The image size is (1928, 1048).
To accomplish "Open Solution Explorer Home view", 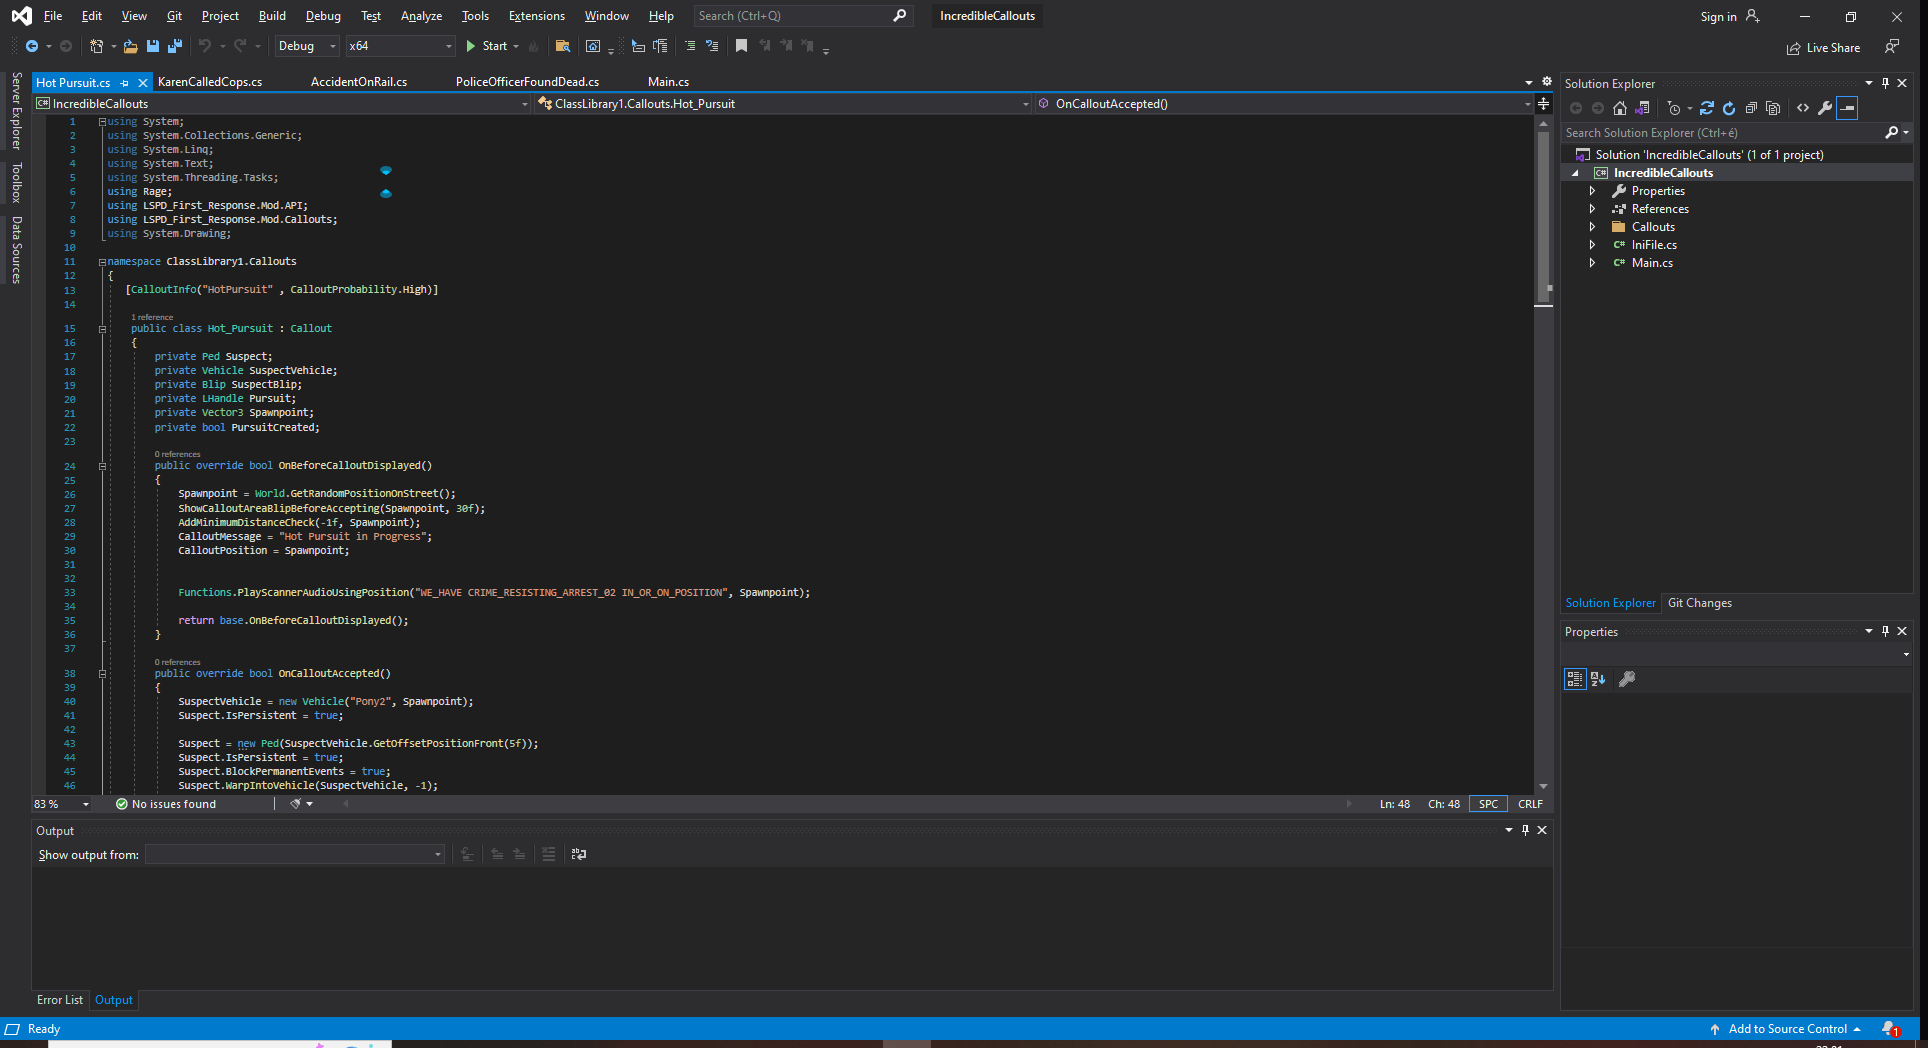I will pos(1620,108).
